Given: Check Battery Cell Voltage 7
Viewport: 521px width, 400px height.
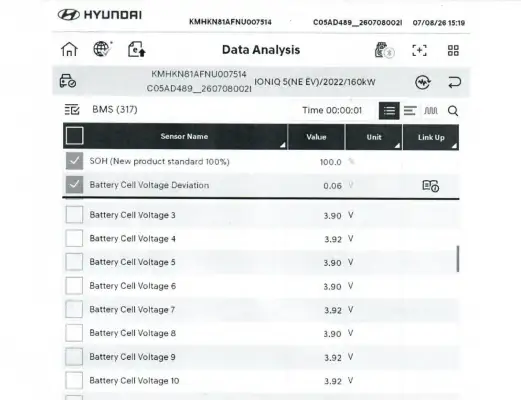Looking at the screenshot, I should 74,309.
